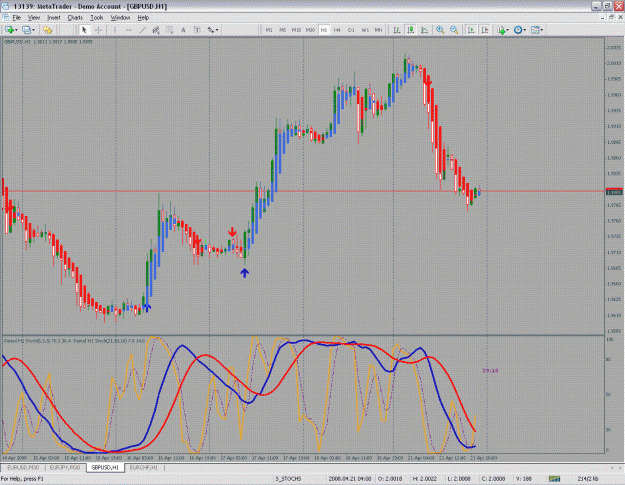Click the Indicators list icon
The width and height of the screenshot is (625, 485).
[x=501, y=30]
